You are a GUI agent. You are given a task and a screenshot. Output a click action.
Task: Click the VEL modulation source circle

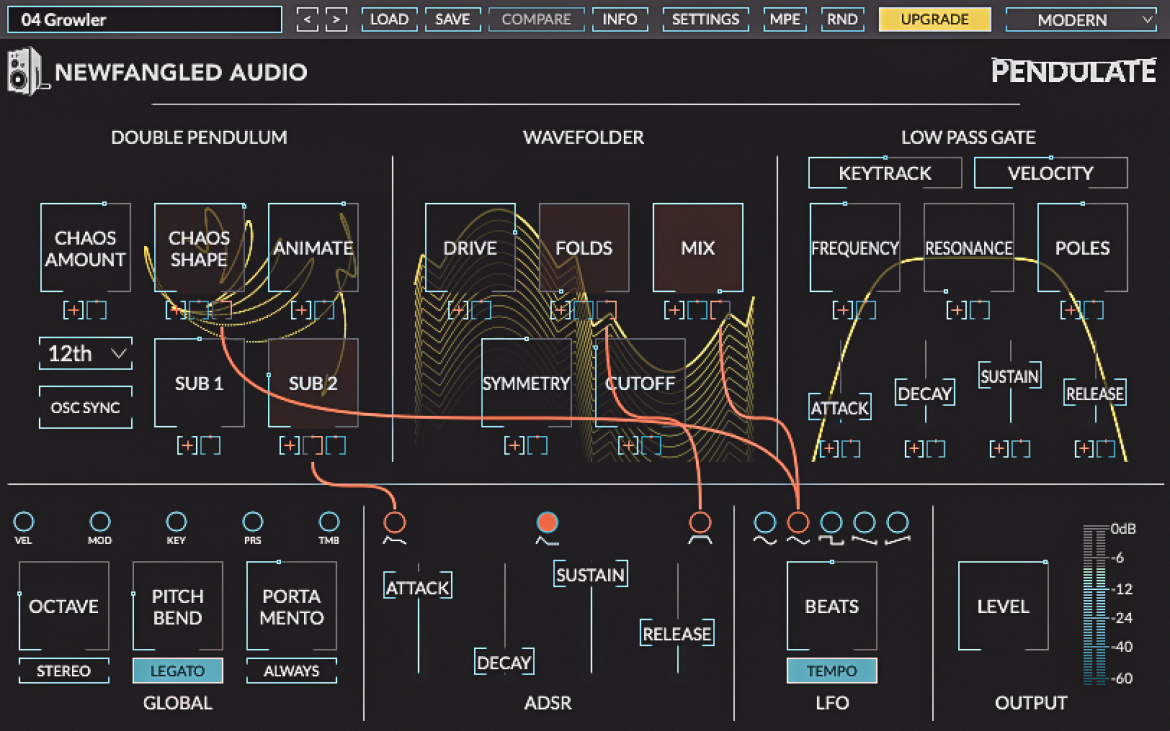[24, 521]
